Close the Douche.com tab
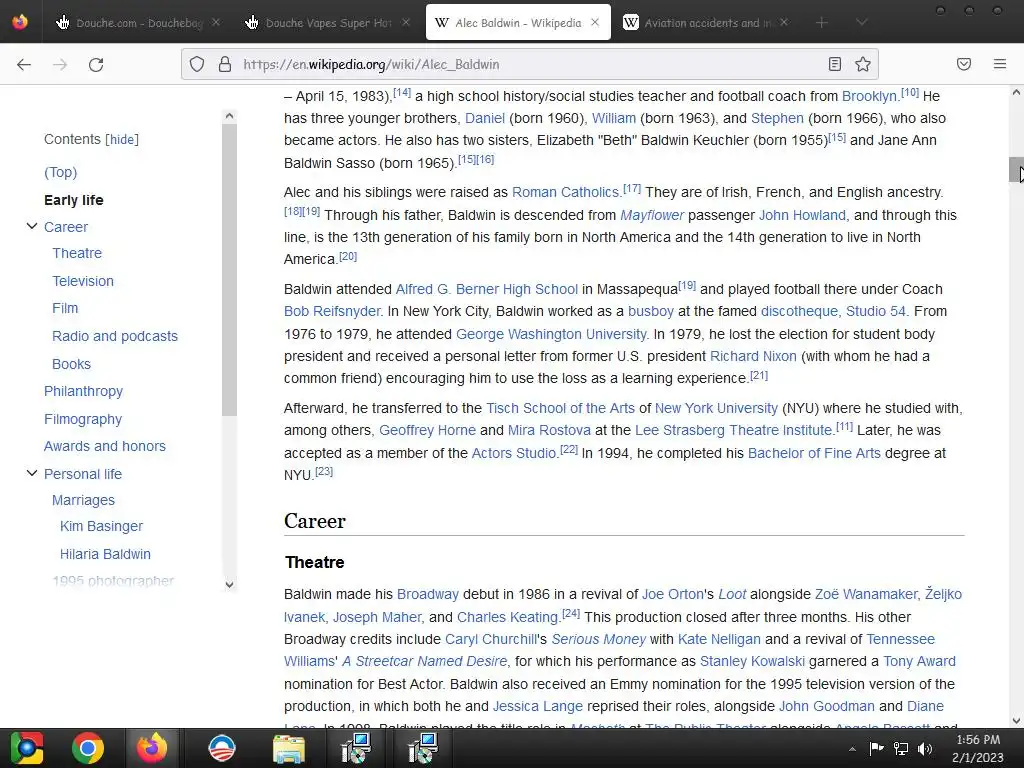Image resolution: width=1024 pixels, height=768 pixels. [216, 22]
